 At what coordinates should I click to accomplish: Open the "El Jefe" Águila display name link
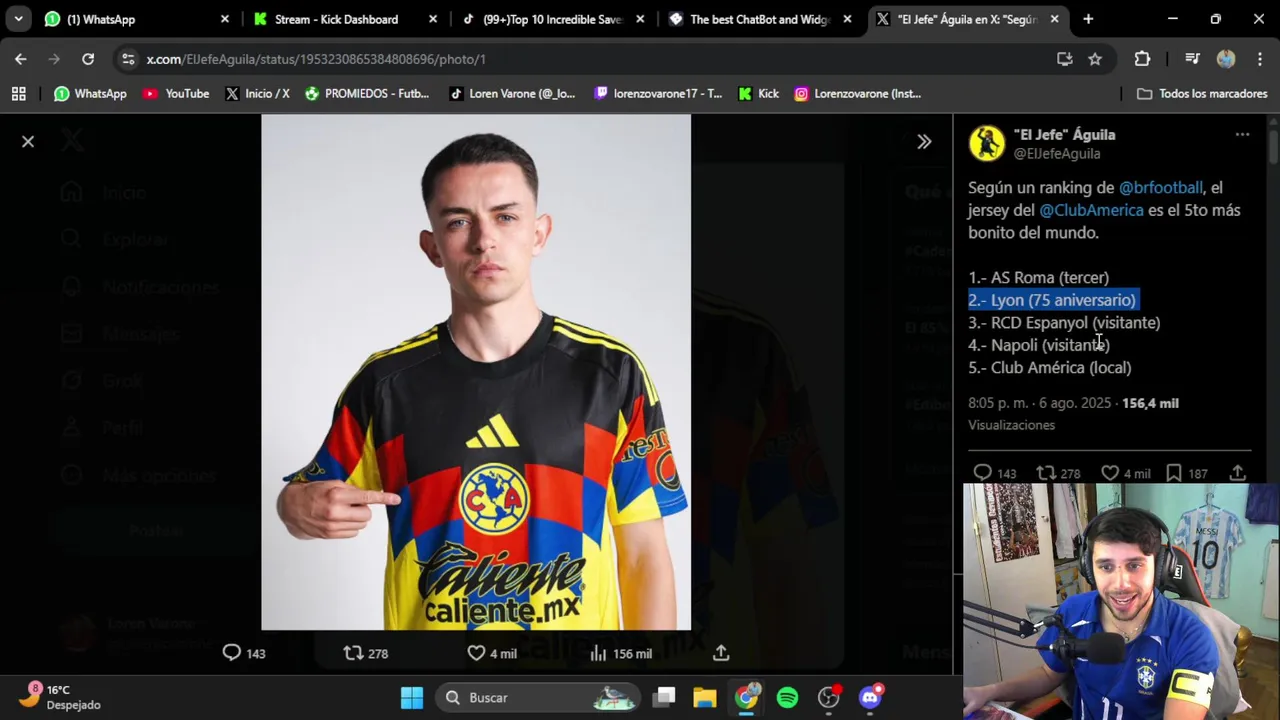[1064, 134]
